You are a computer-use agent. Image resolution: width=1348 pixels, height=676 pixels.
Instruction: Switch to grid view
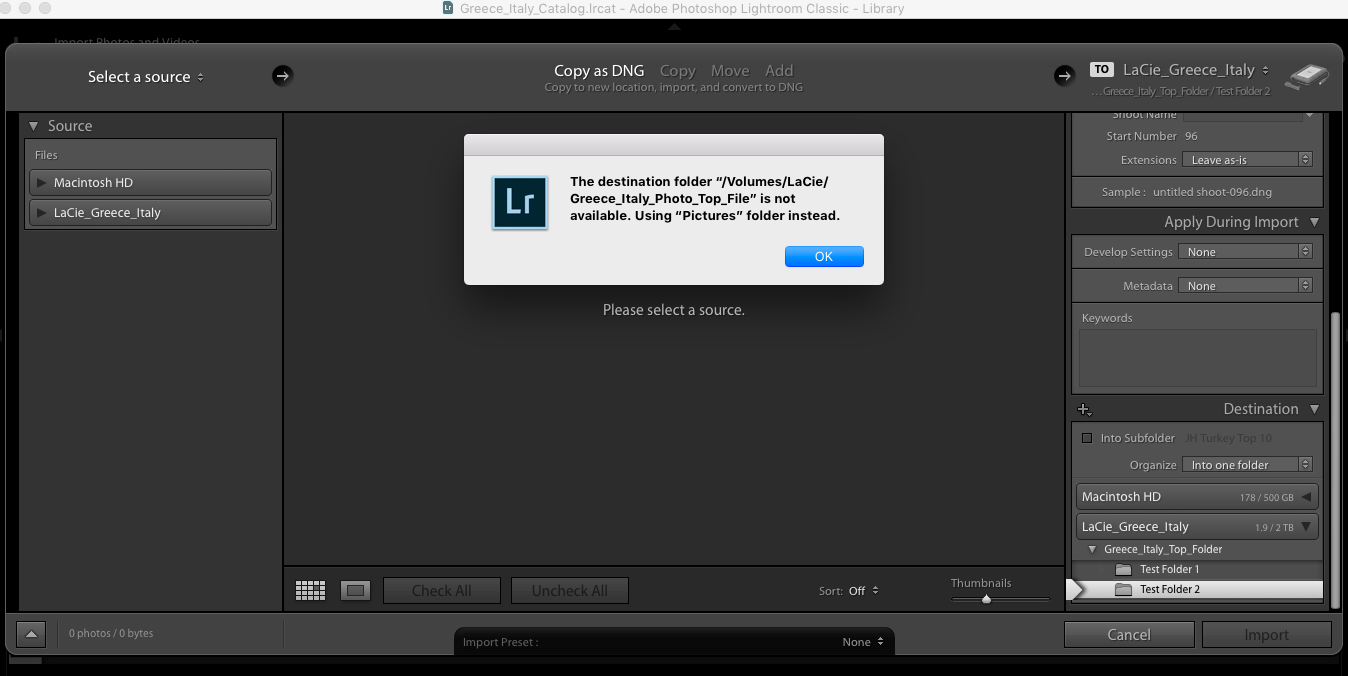pyautogui.click(x=311, y=591)
